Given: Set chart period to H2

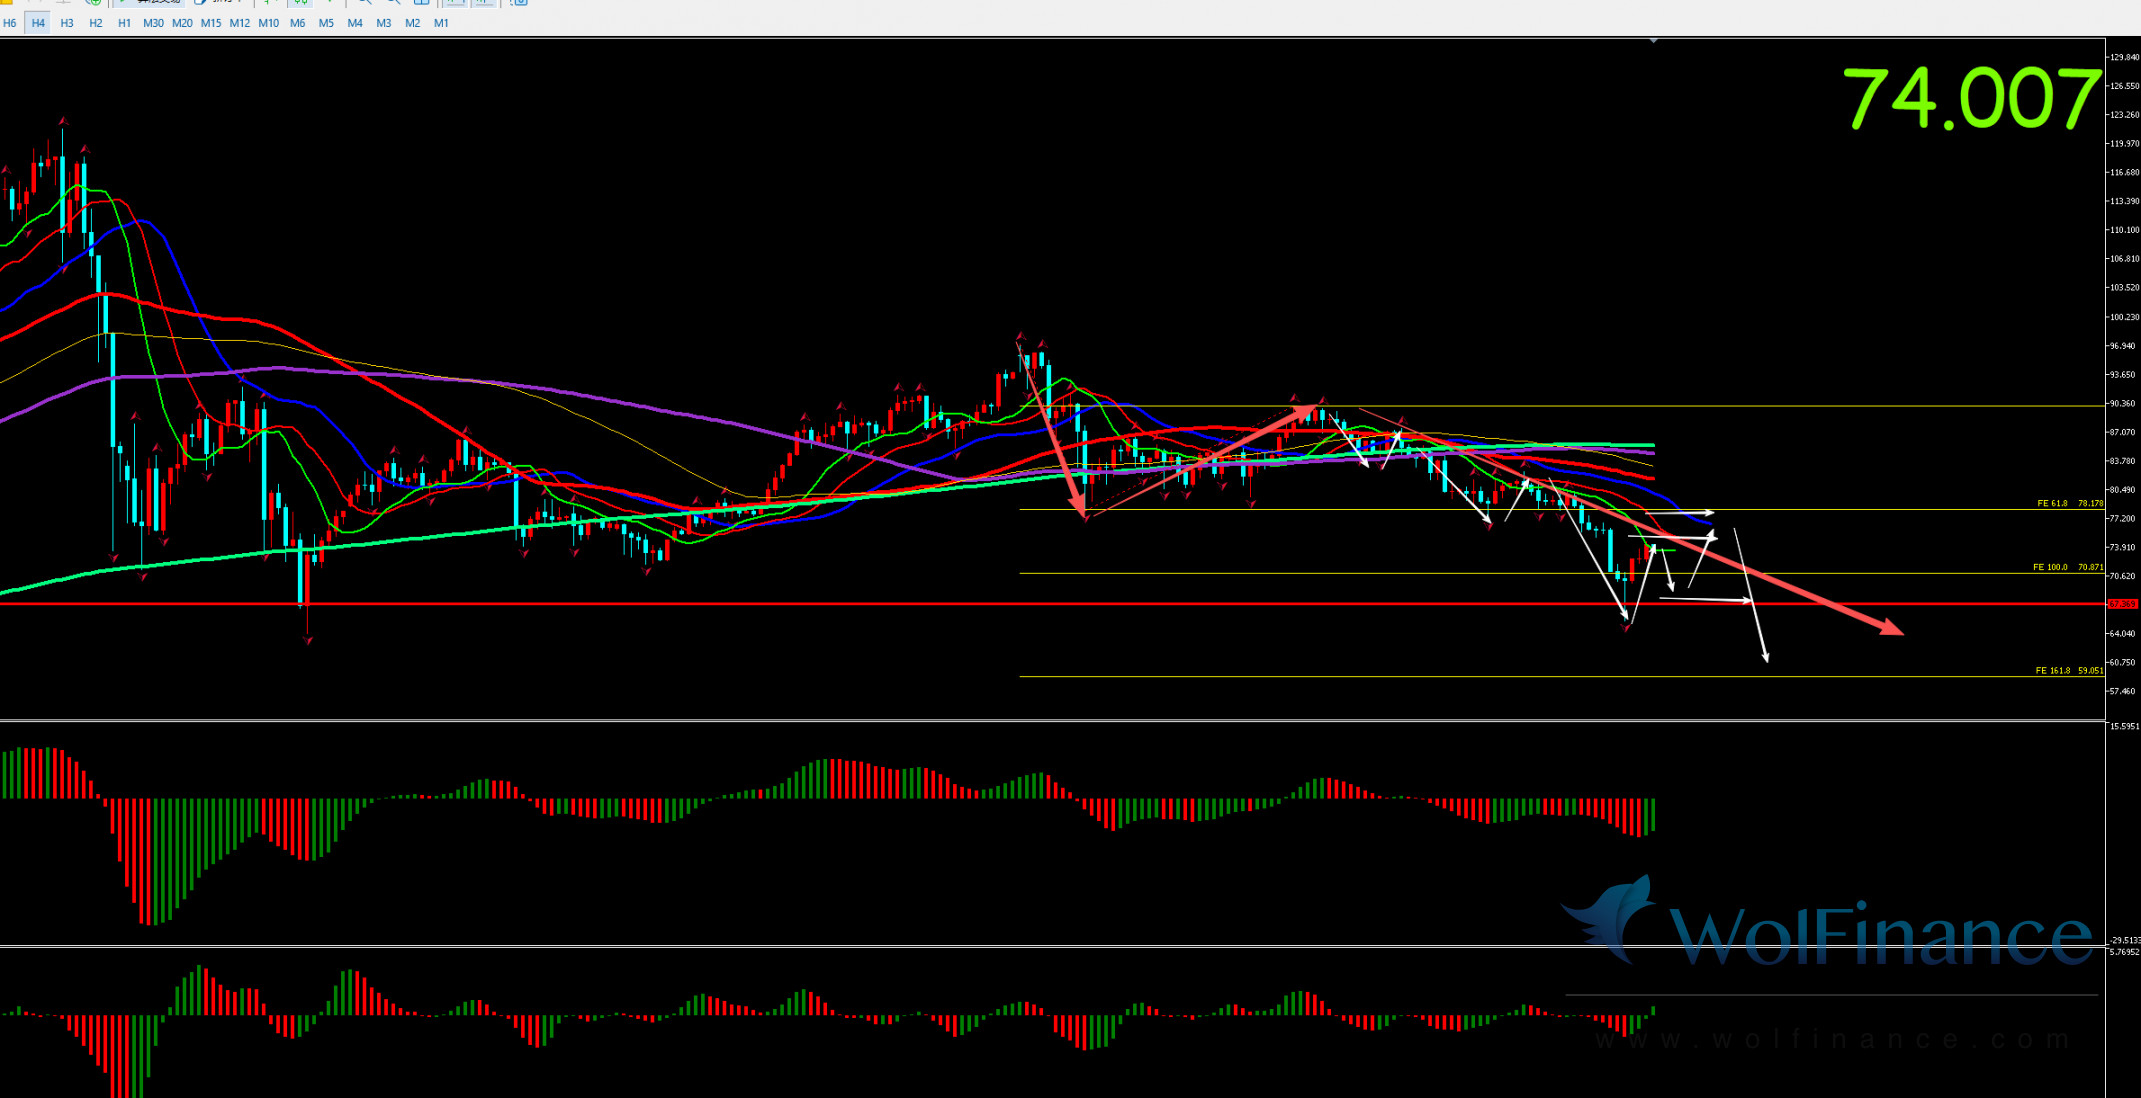Looking at the screenshot, I should [96, 23].
